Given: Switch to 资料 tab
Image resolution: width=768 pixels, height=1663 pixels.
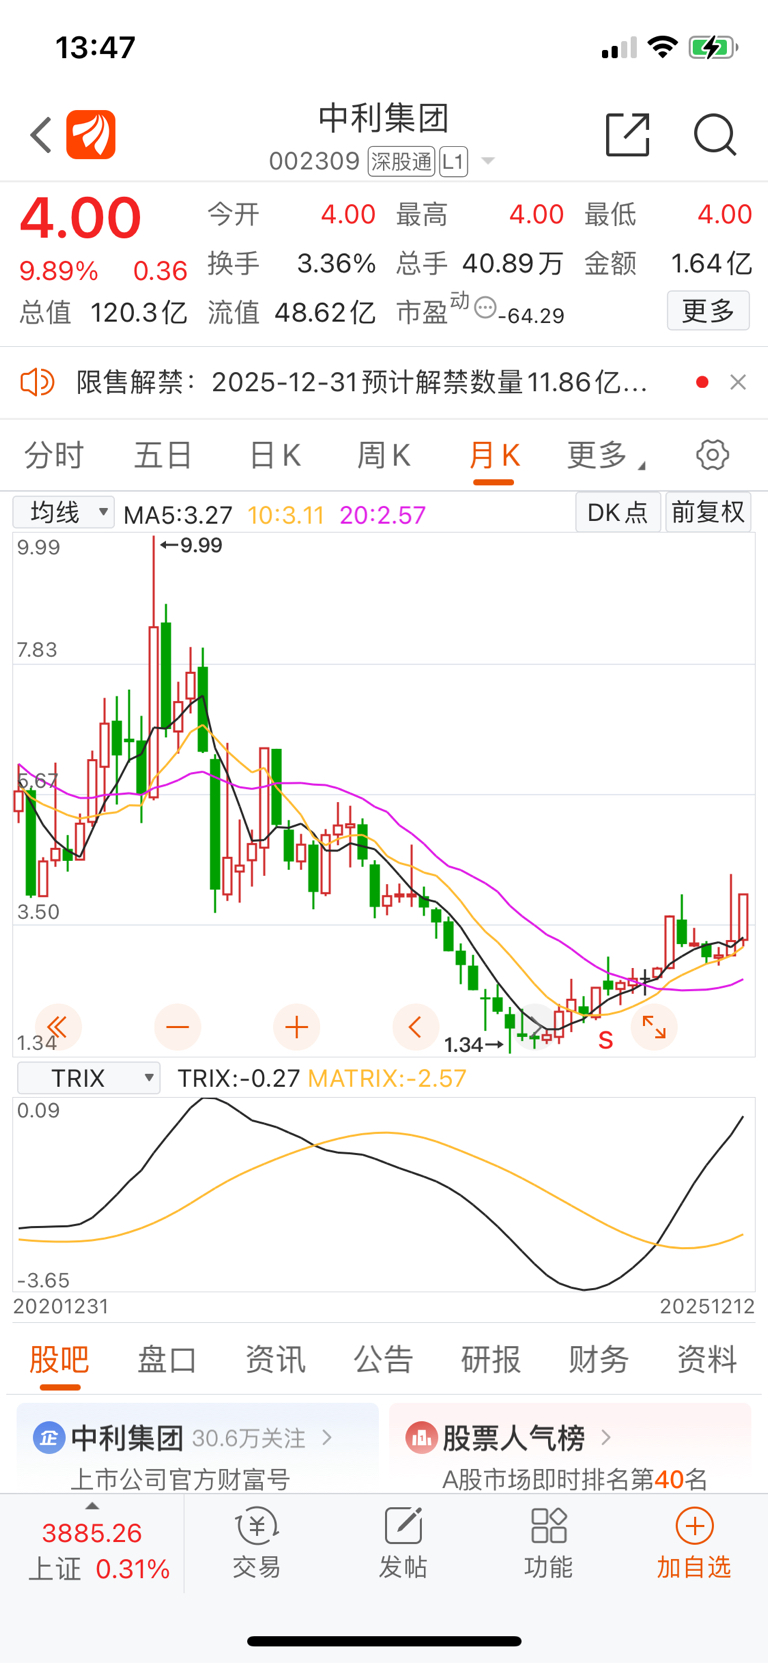Looking at the screenshot, I should (x=707, y=1359).
